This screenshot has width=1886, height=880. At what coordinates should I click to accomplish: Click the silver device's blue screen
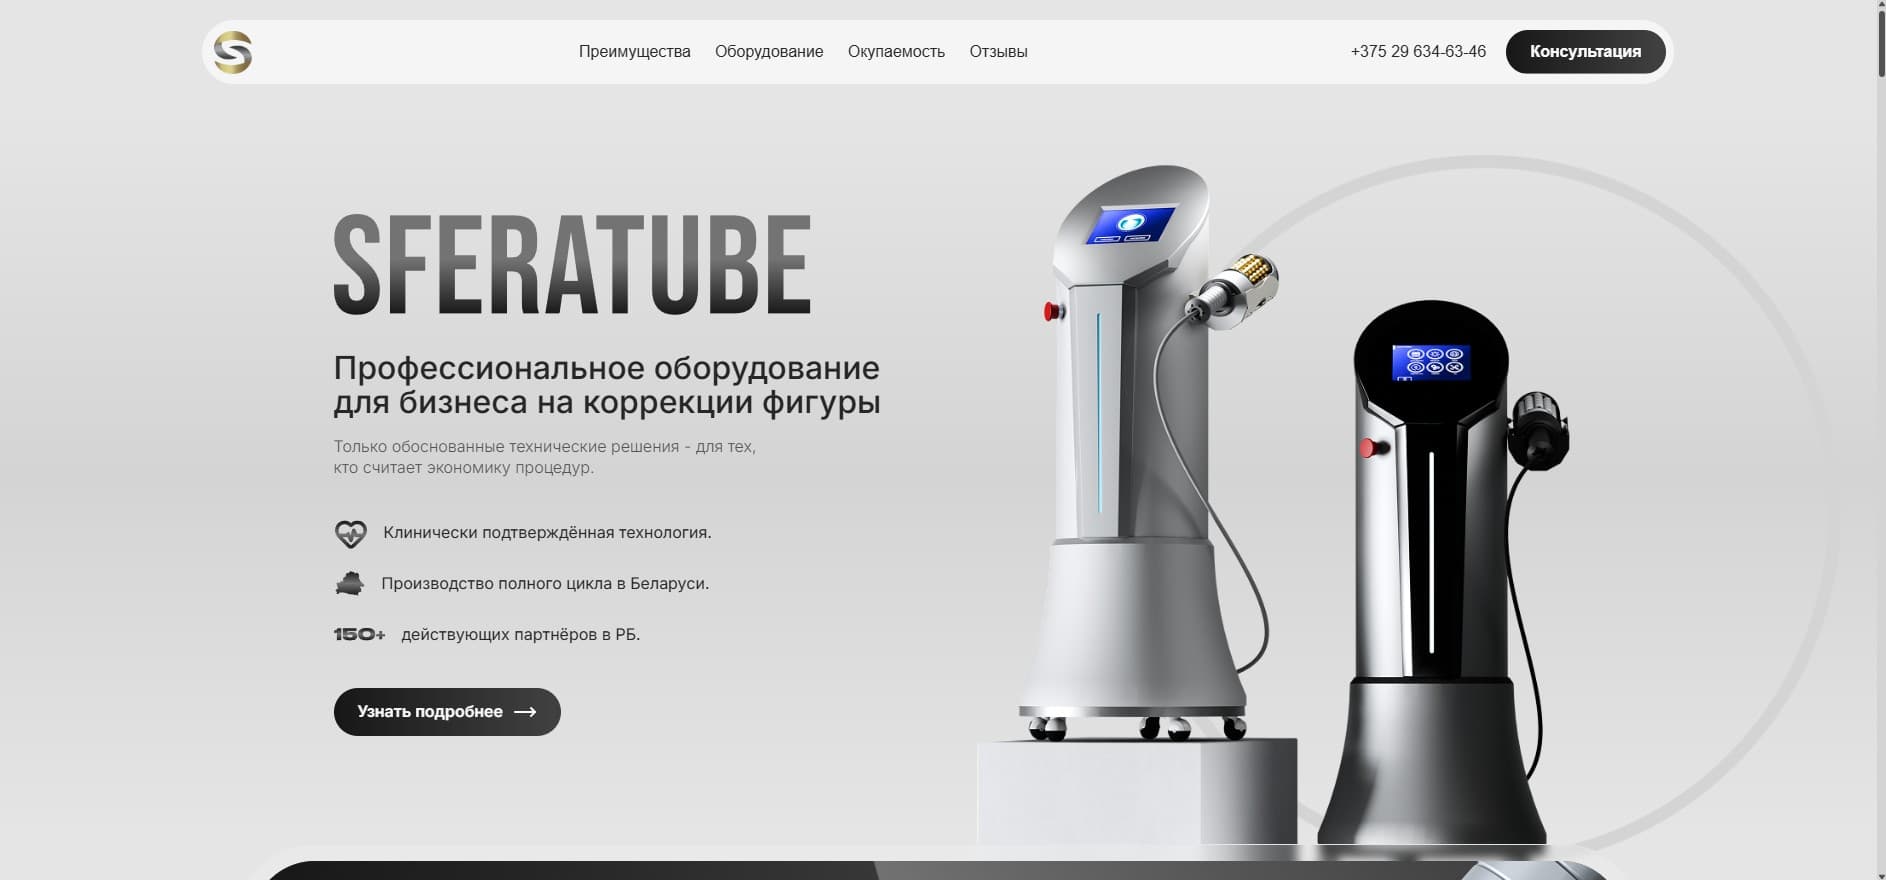[x=1131, y=224]
